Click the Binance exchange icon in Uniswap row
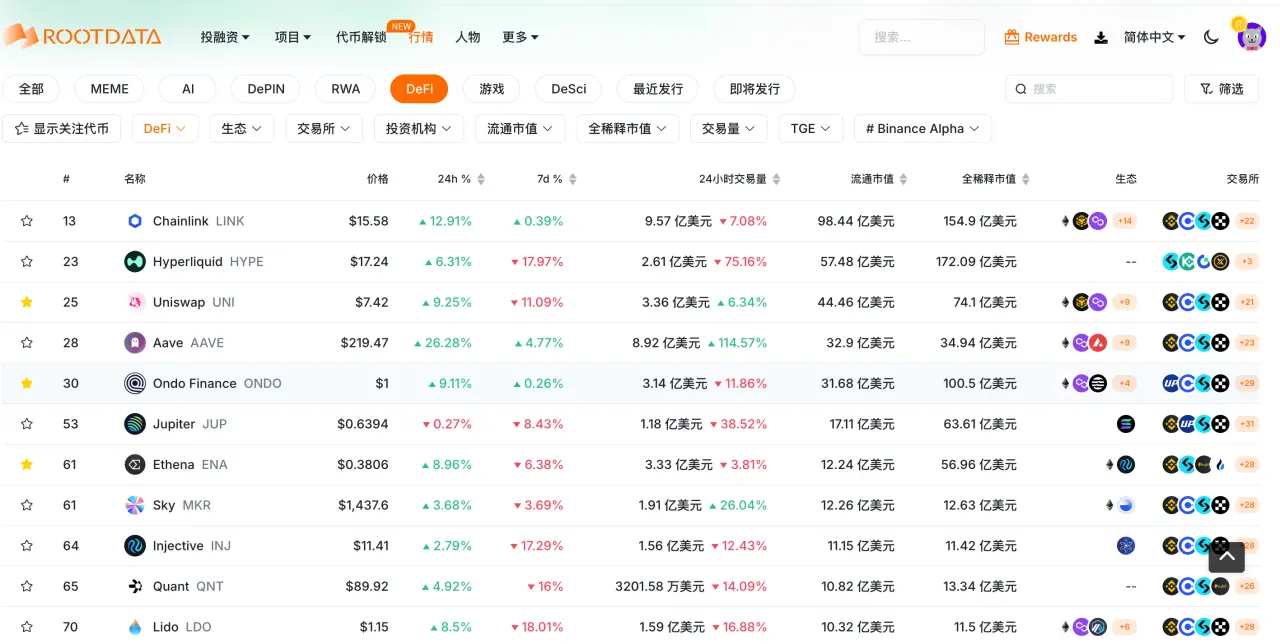Viewport: 1280px width, 644px height. [x=1171, y=302]
